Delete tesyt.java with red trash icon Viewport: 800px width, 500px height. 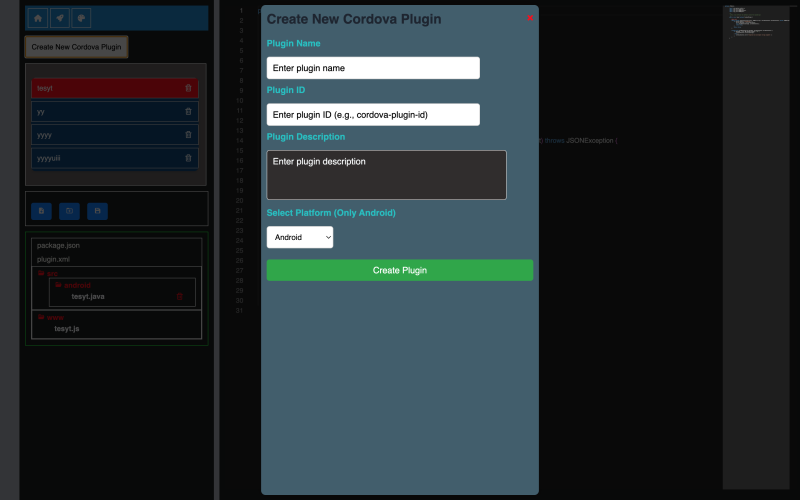click(180, 296)
